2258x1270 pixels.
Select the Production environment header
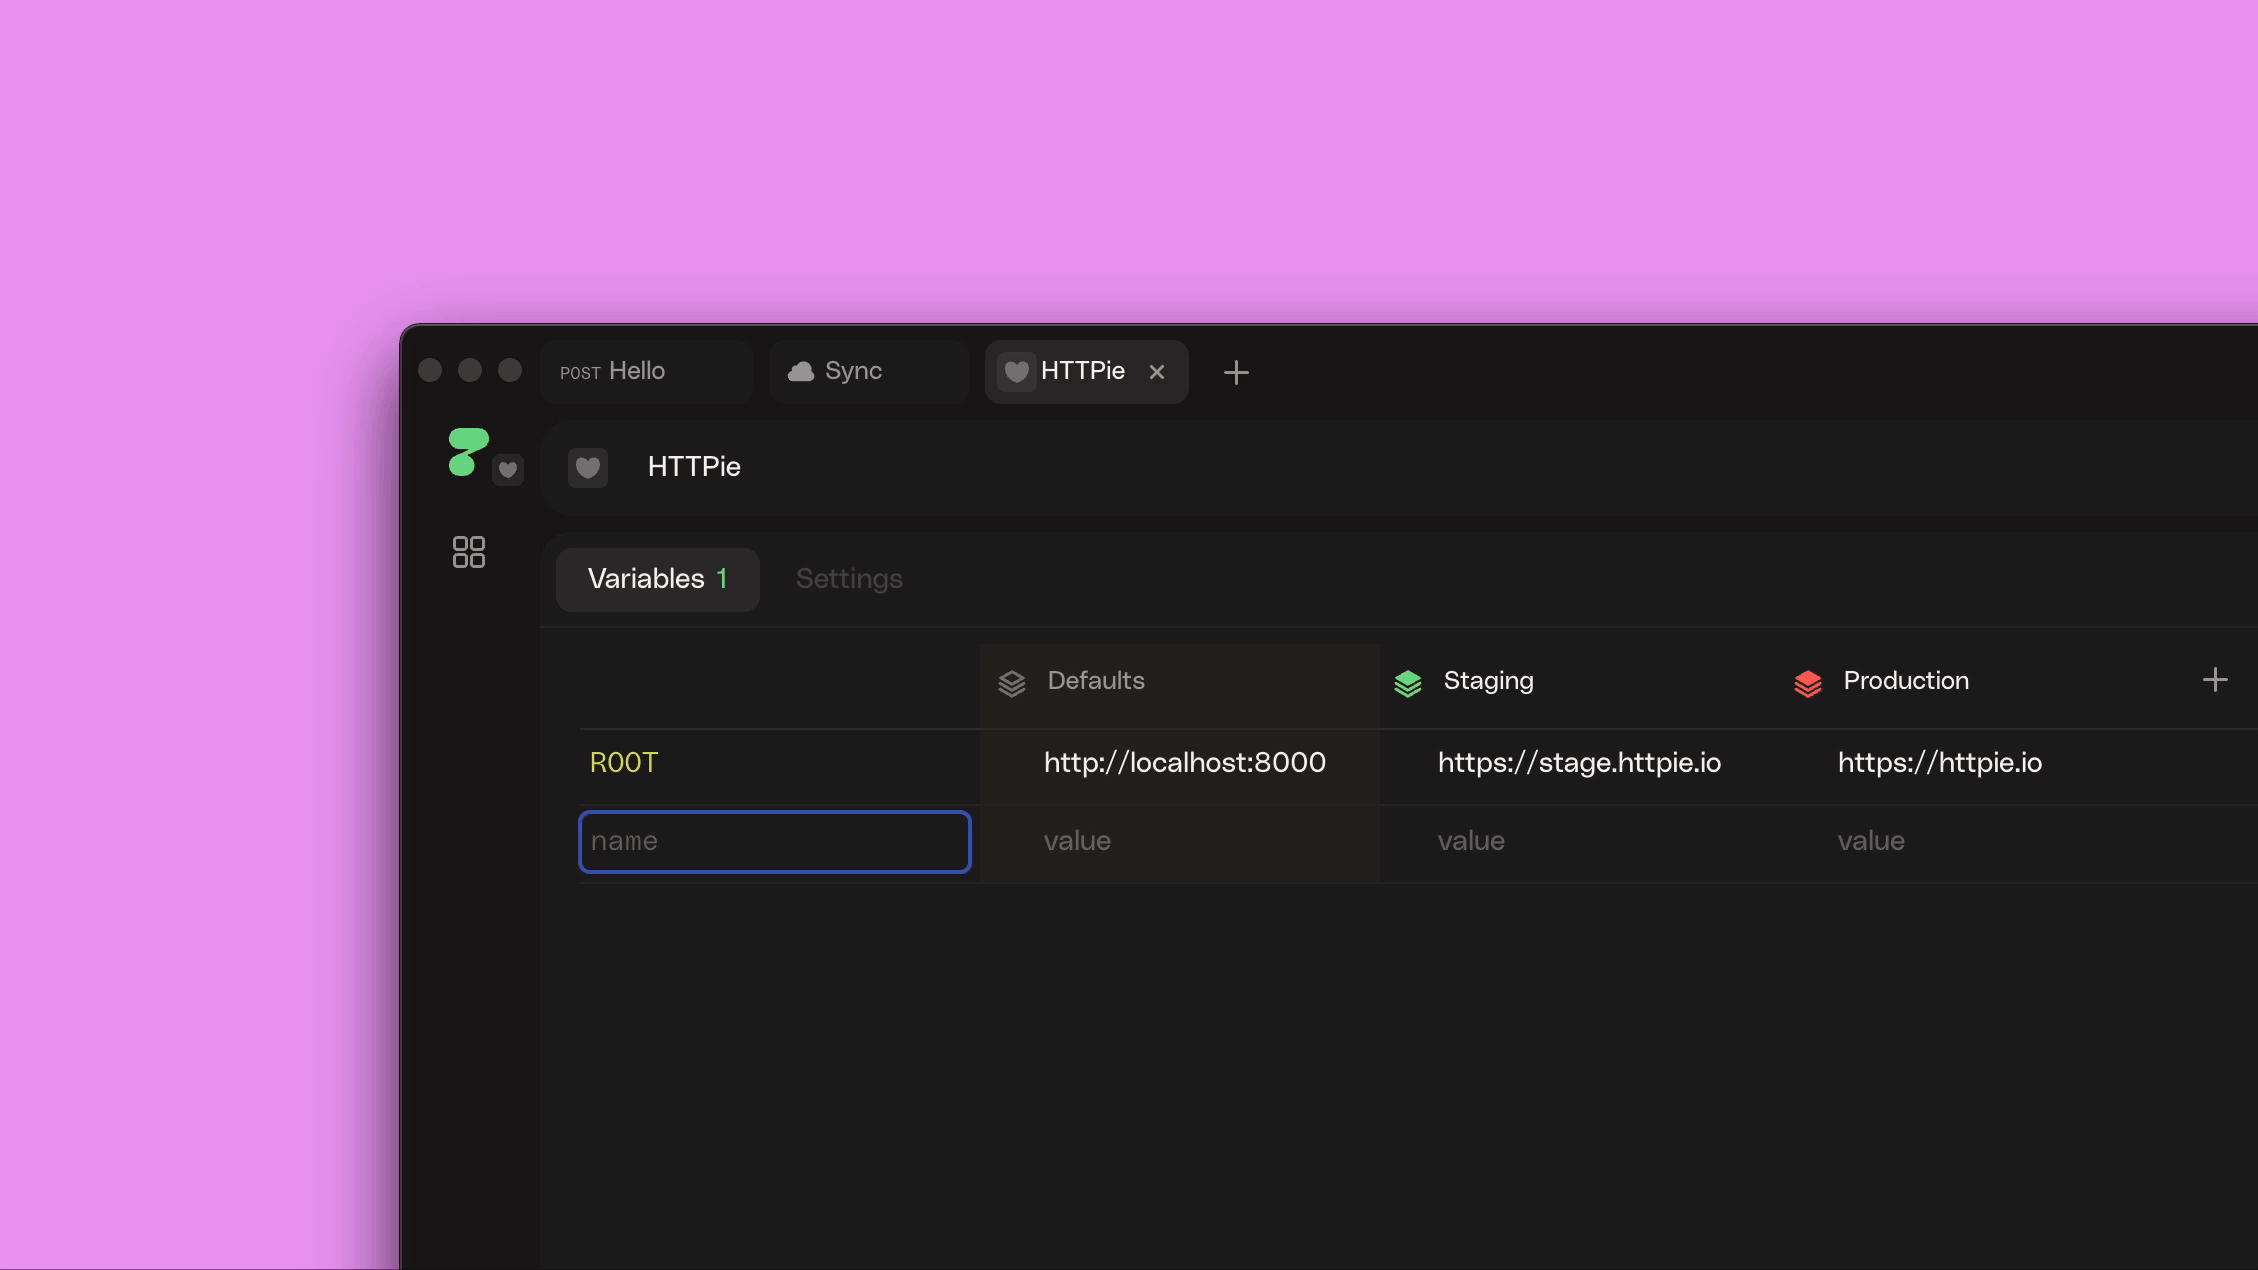[x=1906, y=681]
